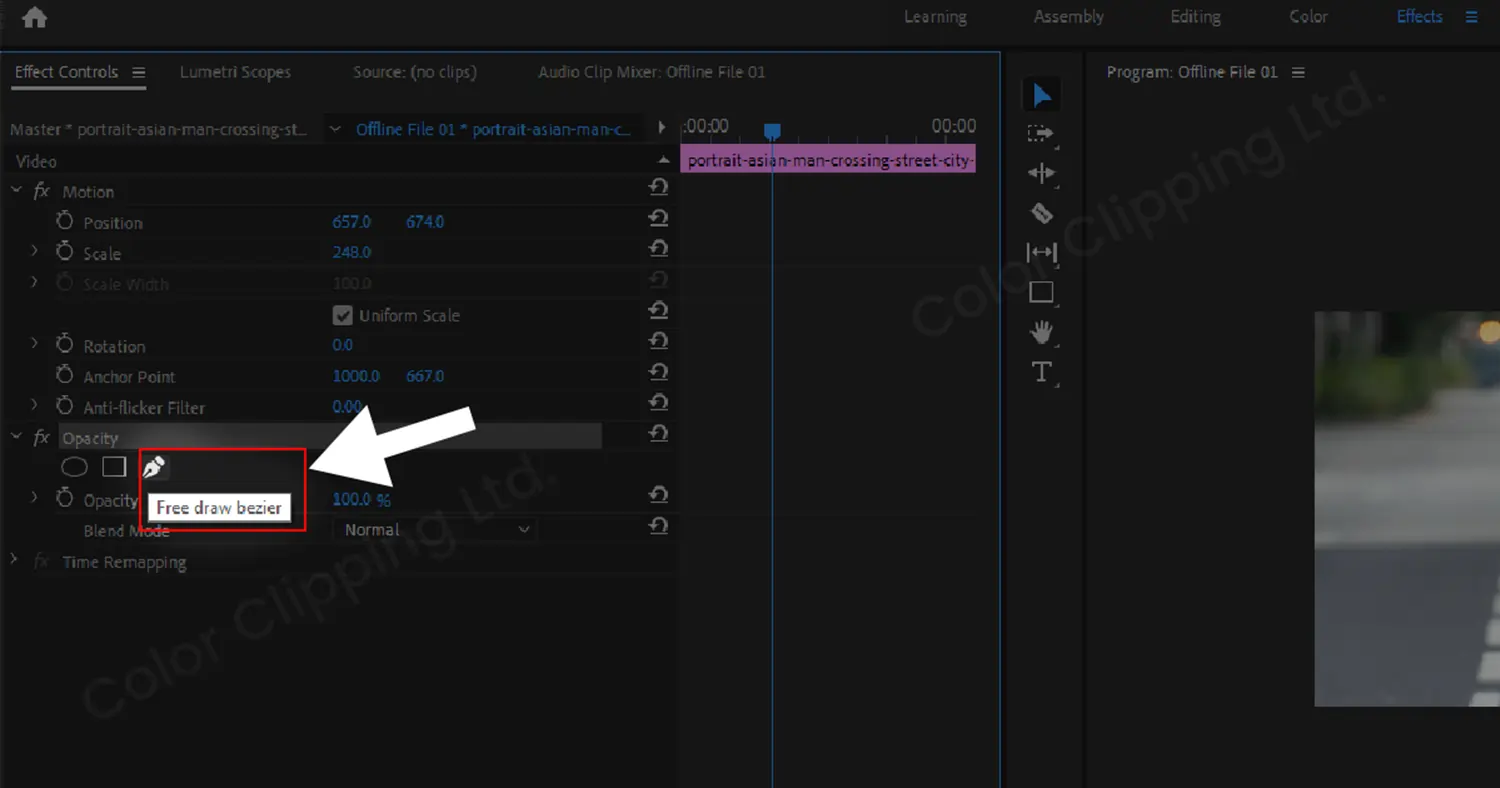Toggle animation stopwatch for Rotation
1500x788 pixels.
65,345
